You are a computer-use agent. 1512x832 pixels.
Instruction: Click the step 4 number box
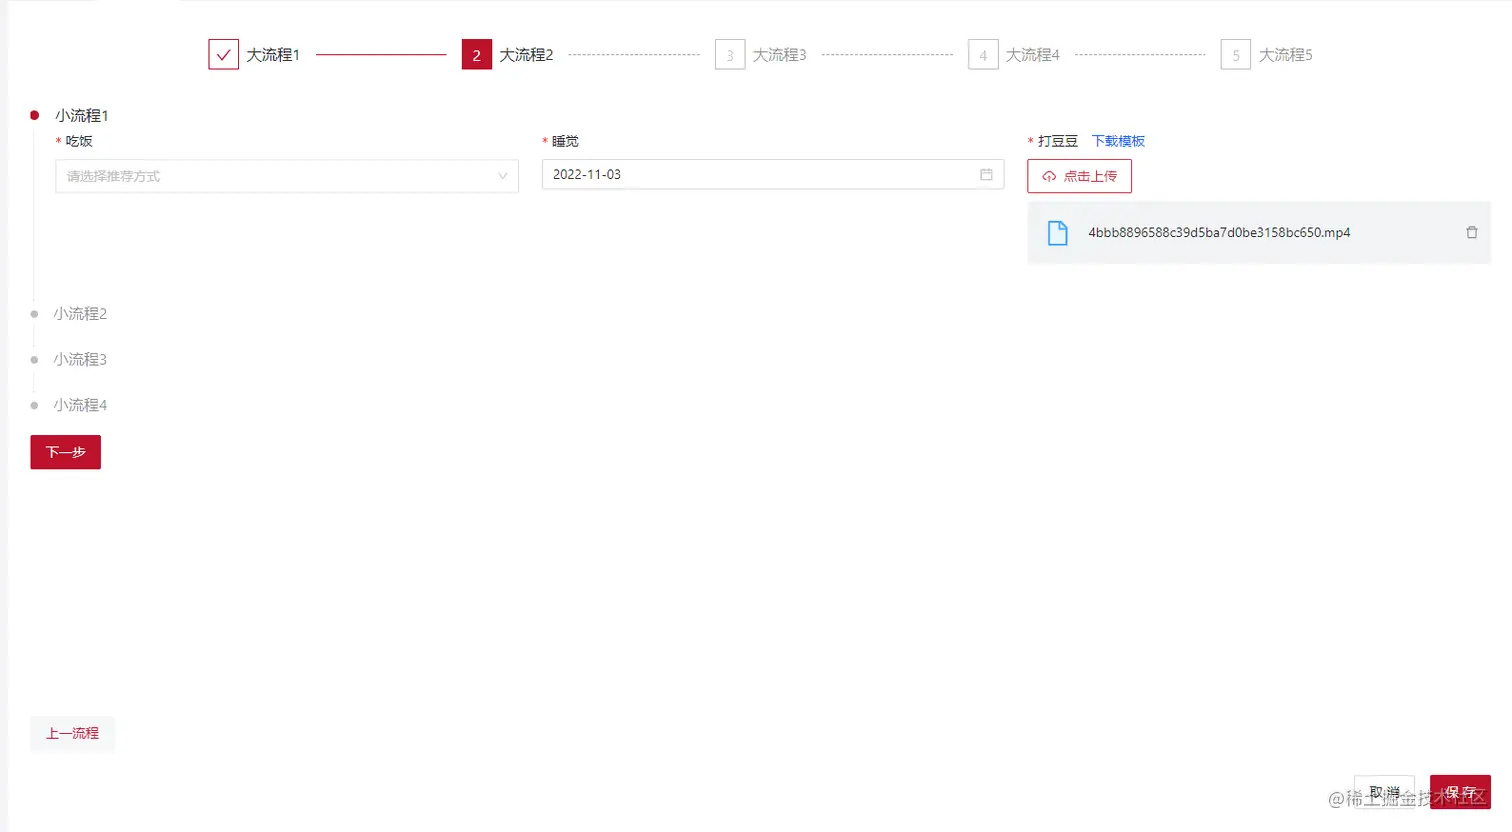[983, 54]
